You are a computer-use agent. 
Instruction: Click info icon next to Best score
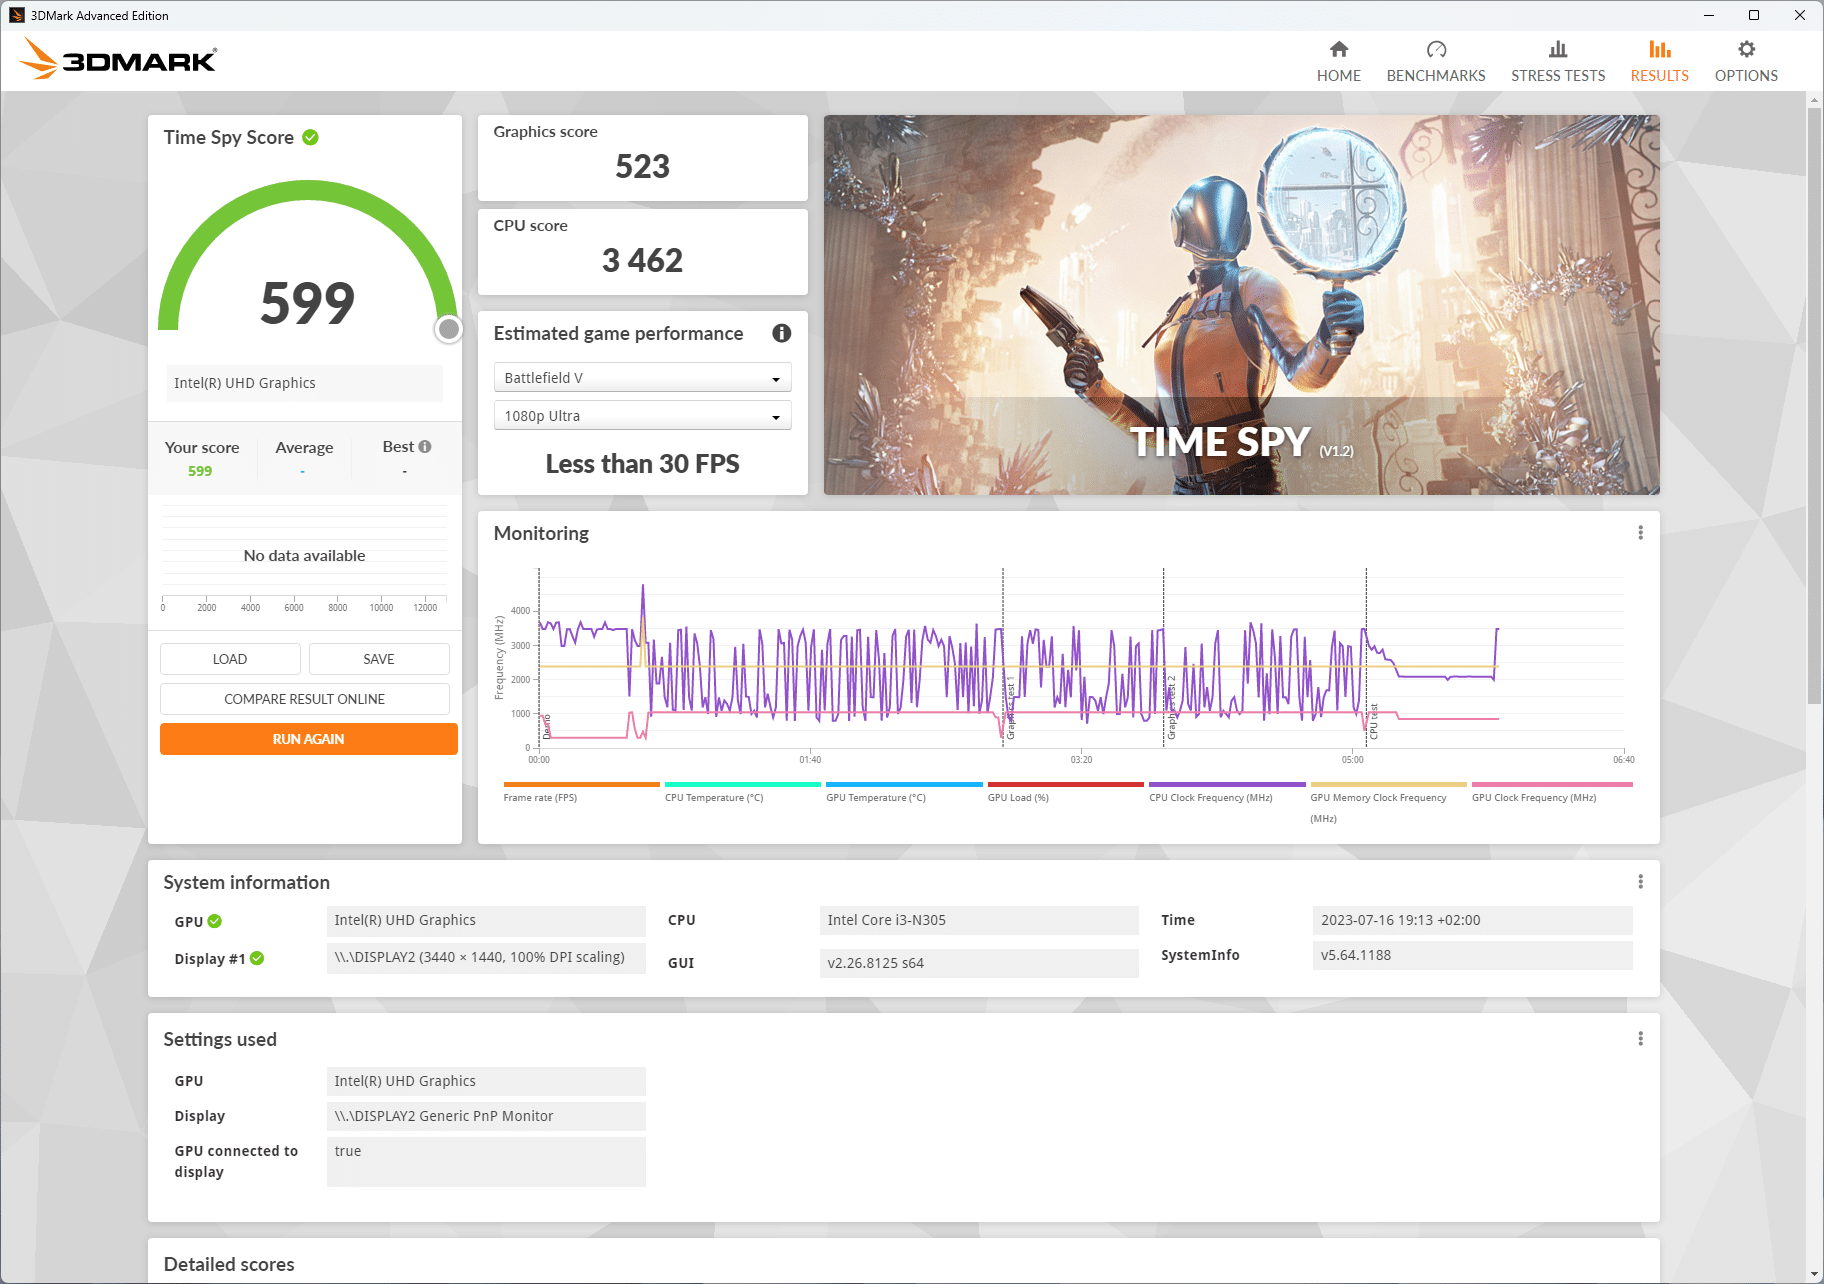[425, 447]
